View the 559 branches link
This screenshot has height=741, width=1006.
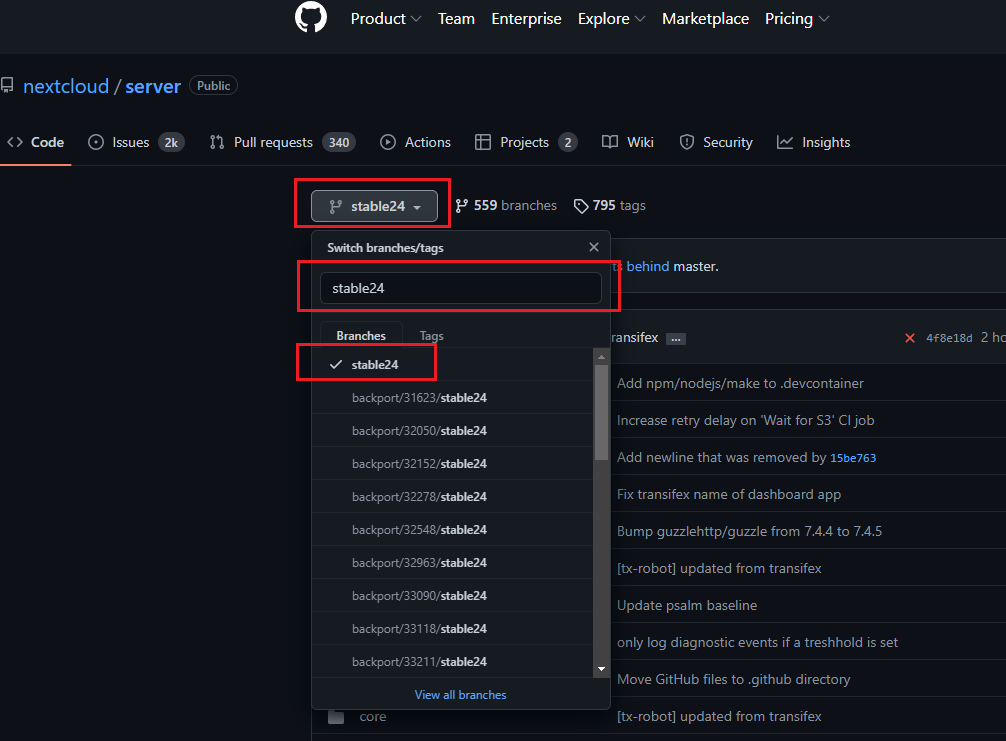tap(506, 205)
